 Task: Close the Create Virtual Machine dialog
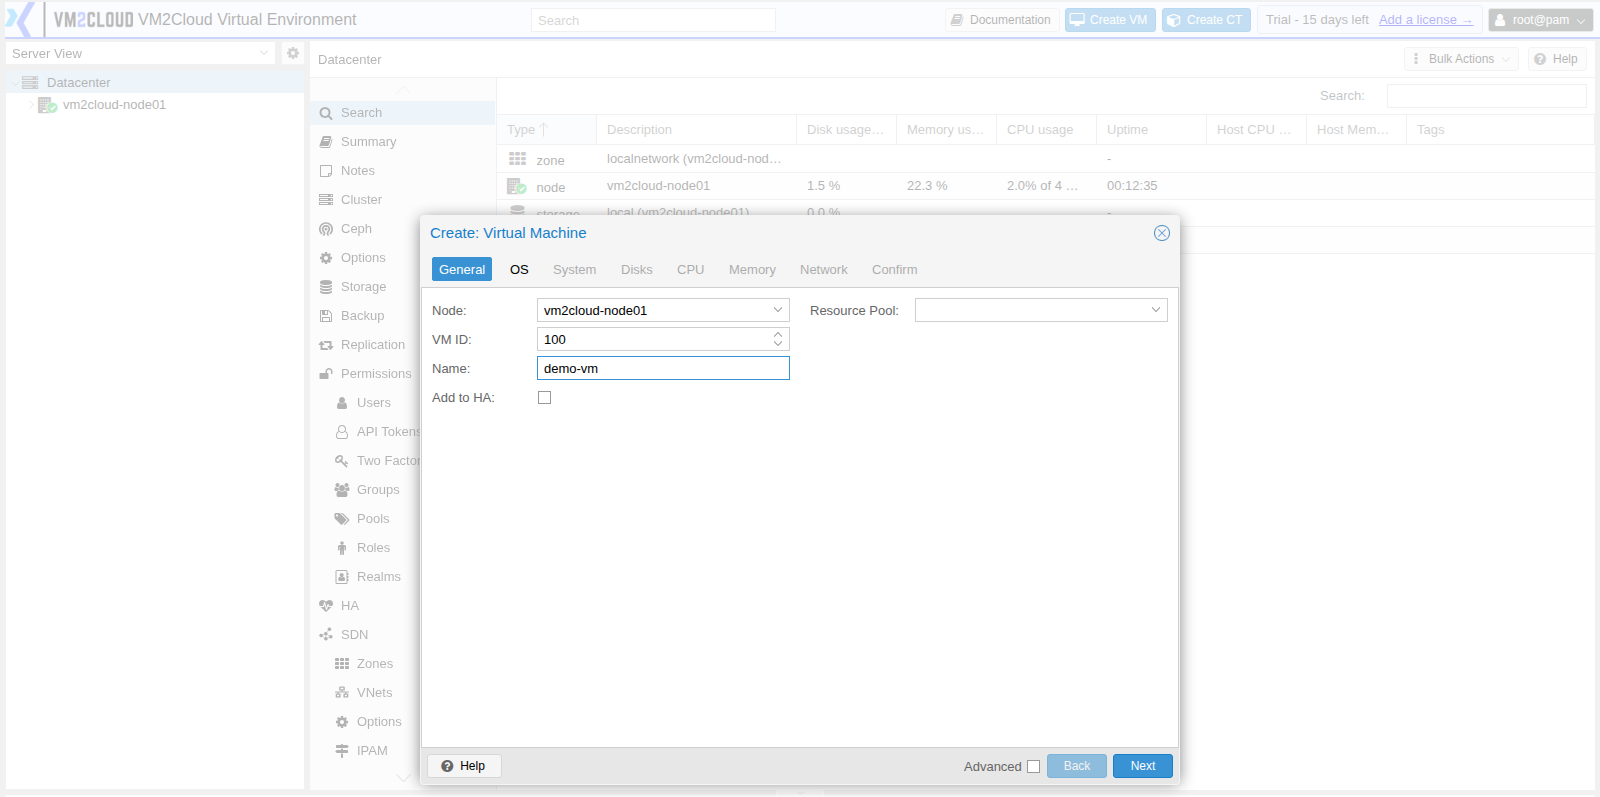tap(1162, 233)
